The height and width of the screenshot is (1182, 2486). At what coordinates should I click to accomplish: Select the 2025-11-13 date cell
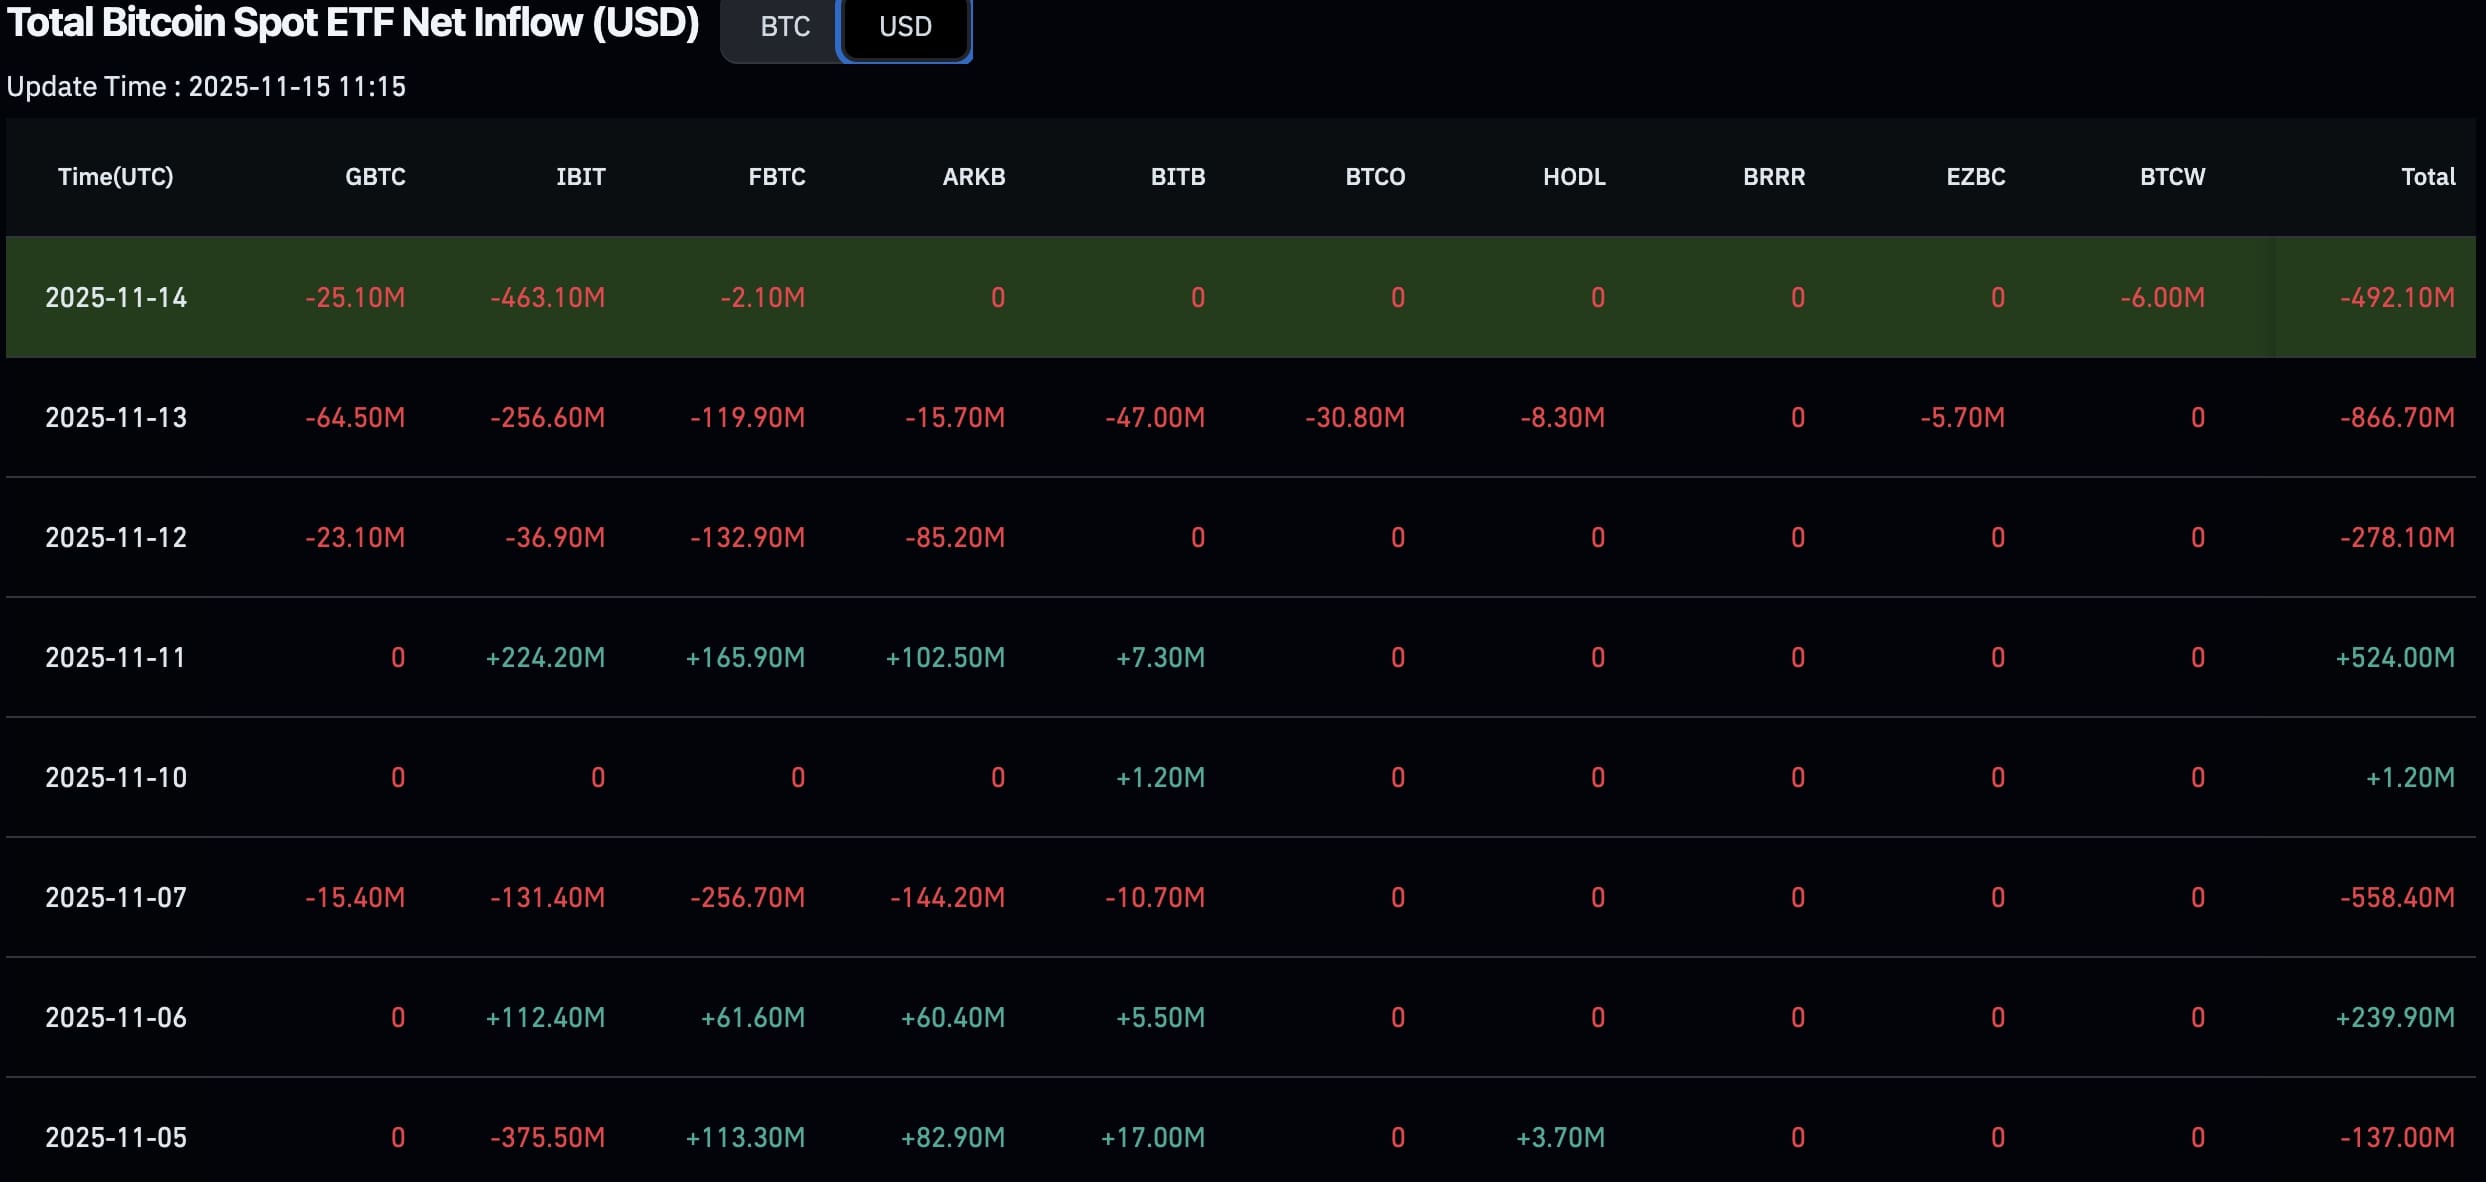116,418
